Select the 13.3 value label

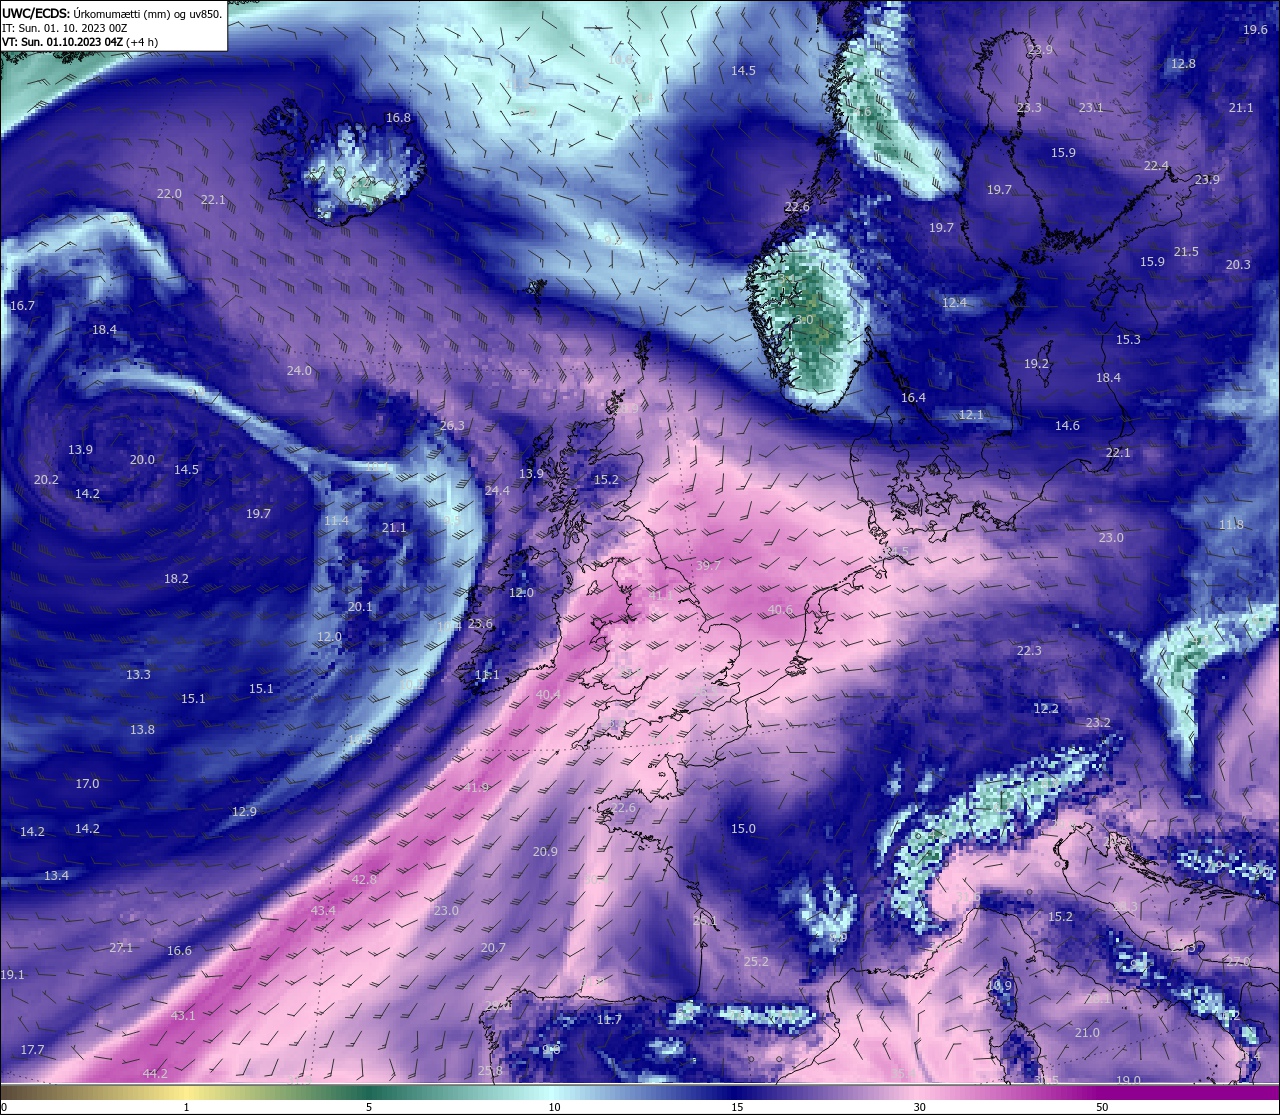coord(138,675)
